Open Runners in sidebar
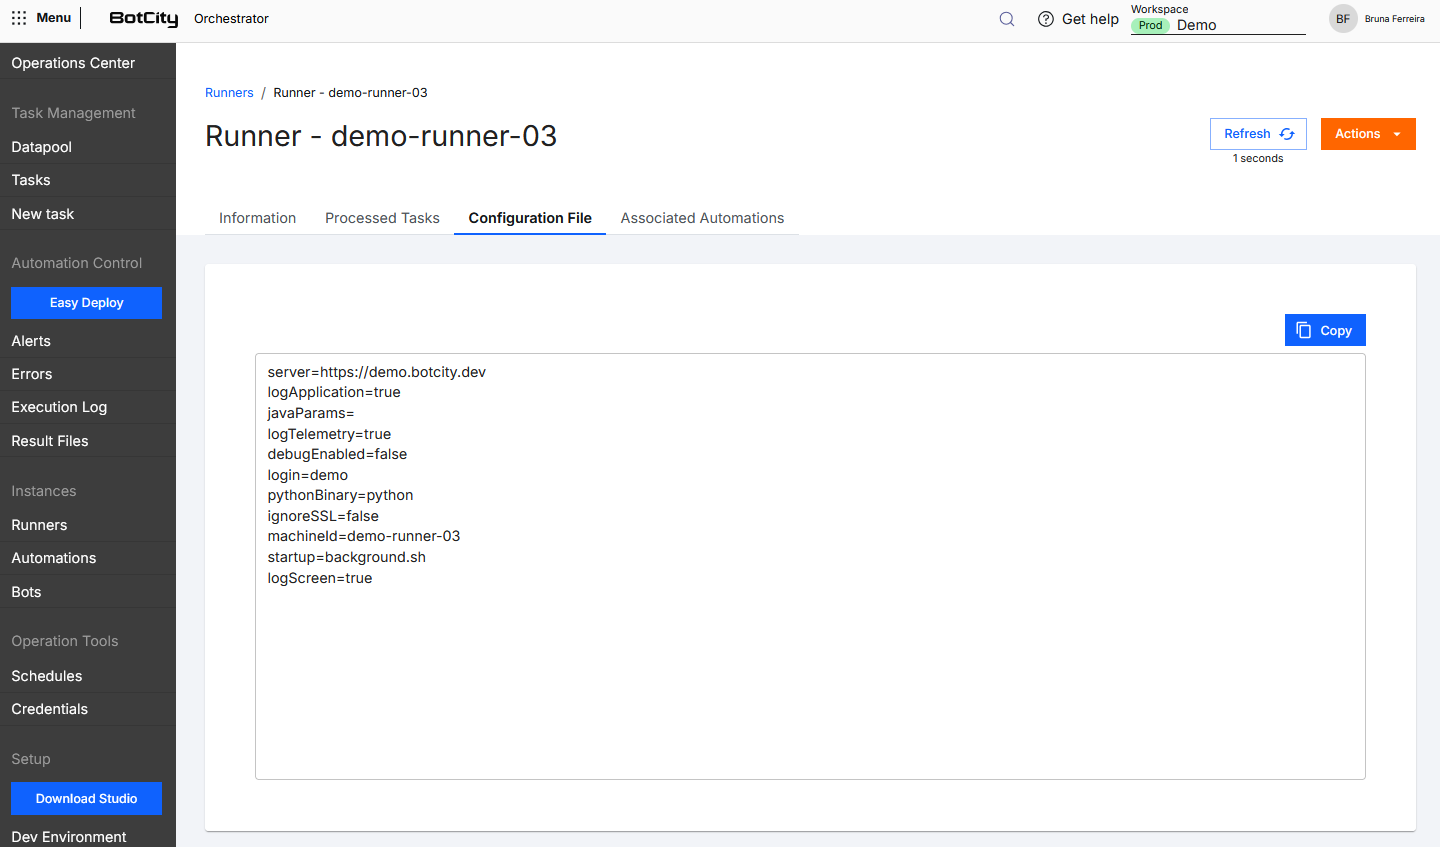1440x847 pixels. 88,525
